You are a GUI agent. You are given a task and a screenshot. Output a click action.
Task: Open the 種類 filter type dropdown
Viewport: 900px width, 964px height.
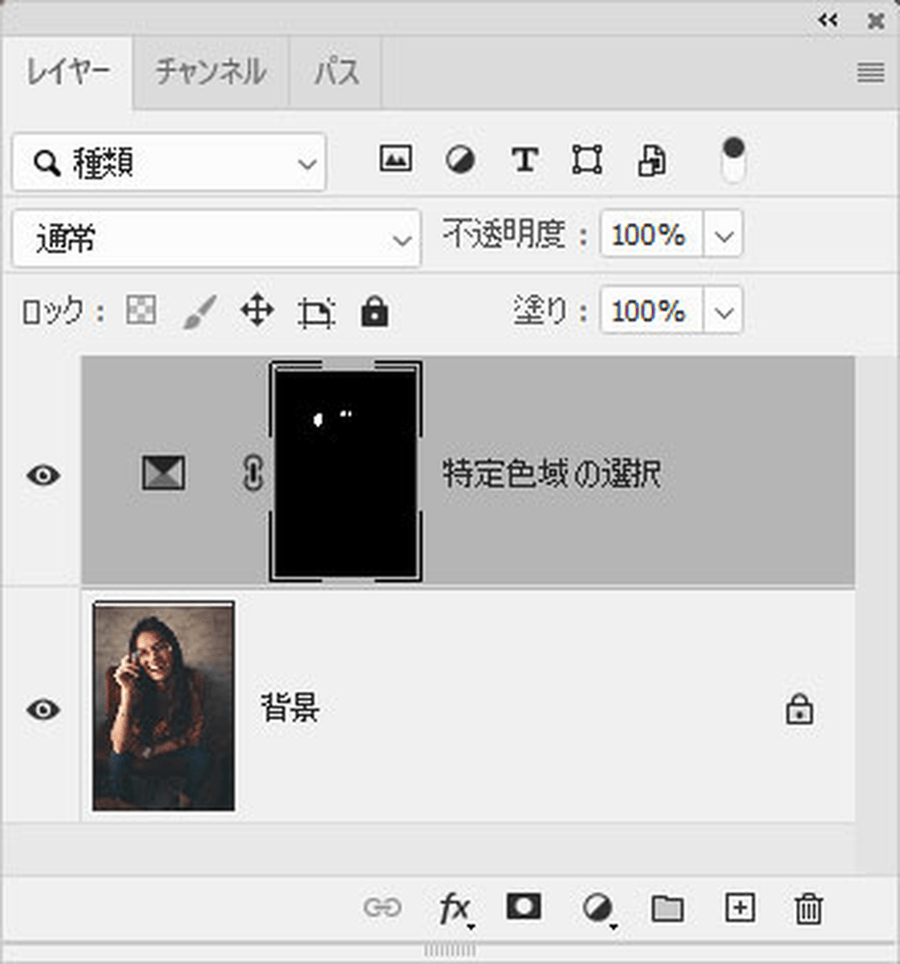point(168,162)
